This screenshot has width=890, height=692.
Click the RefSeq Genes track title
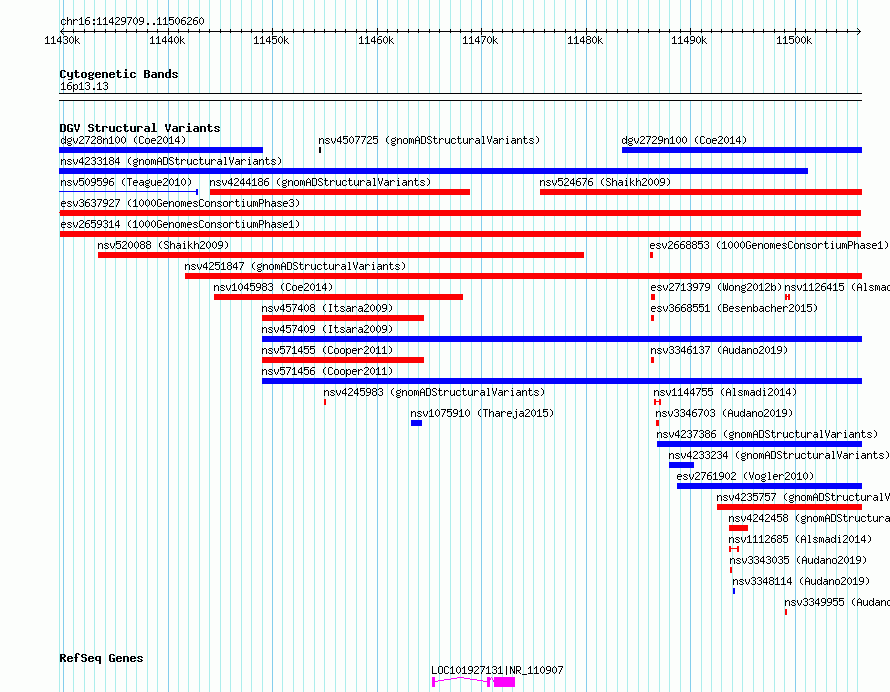(101, 659)
